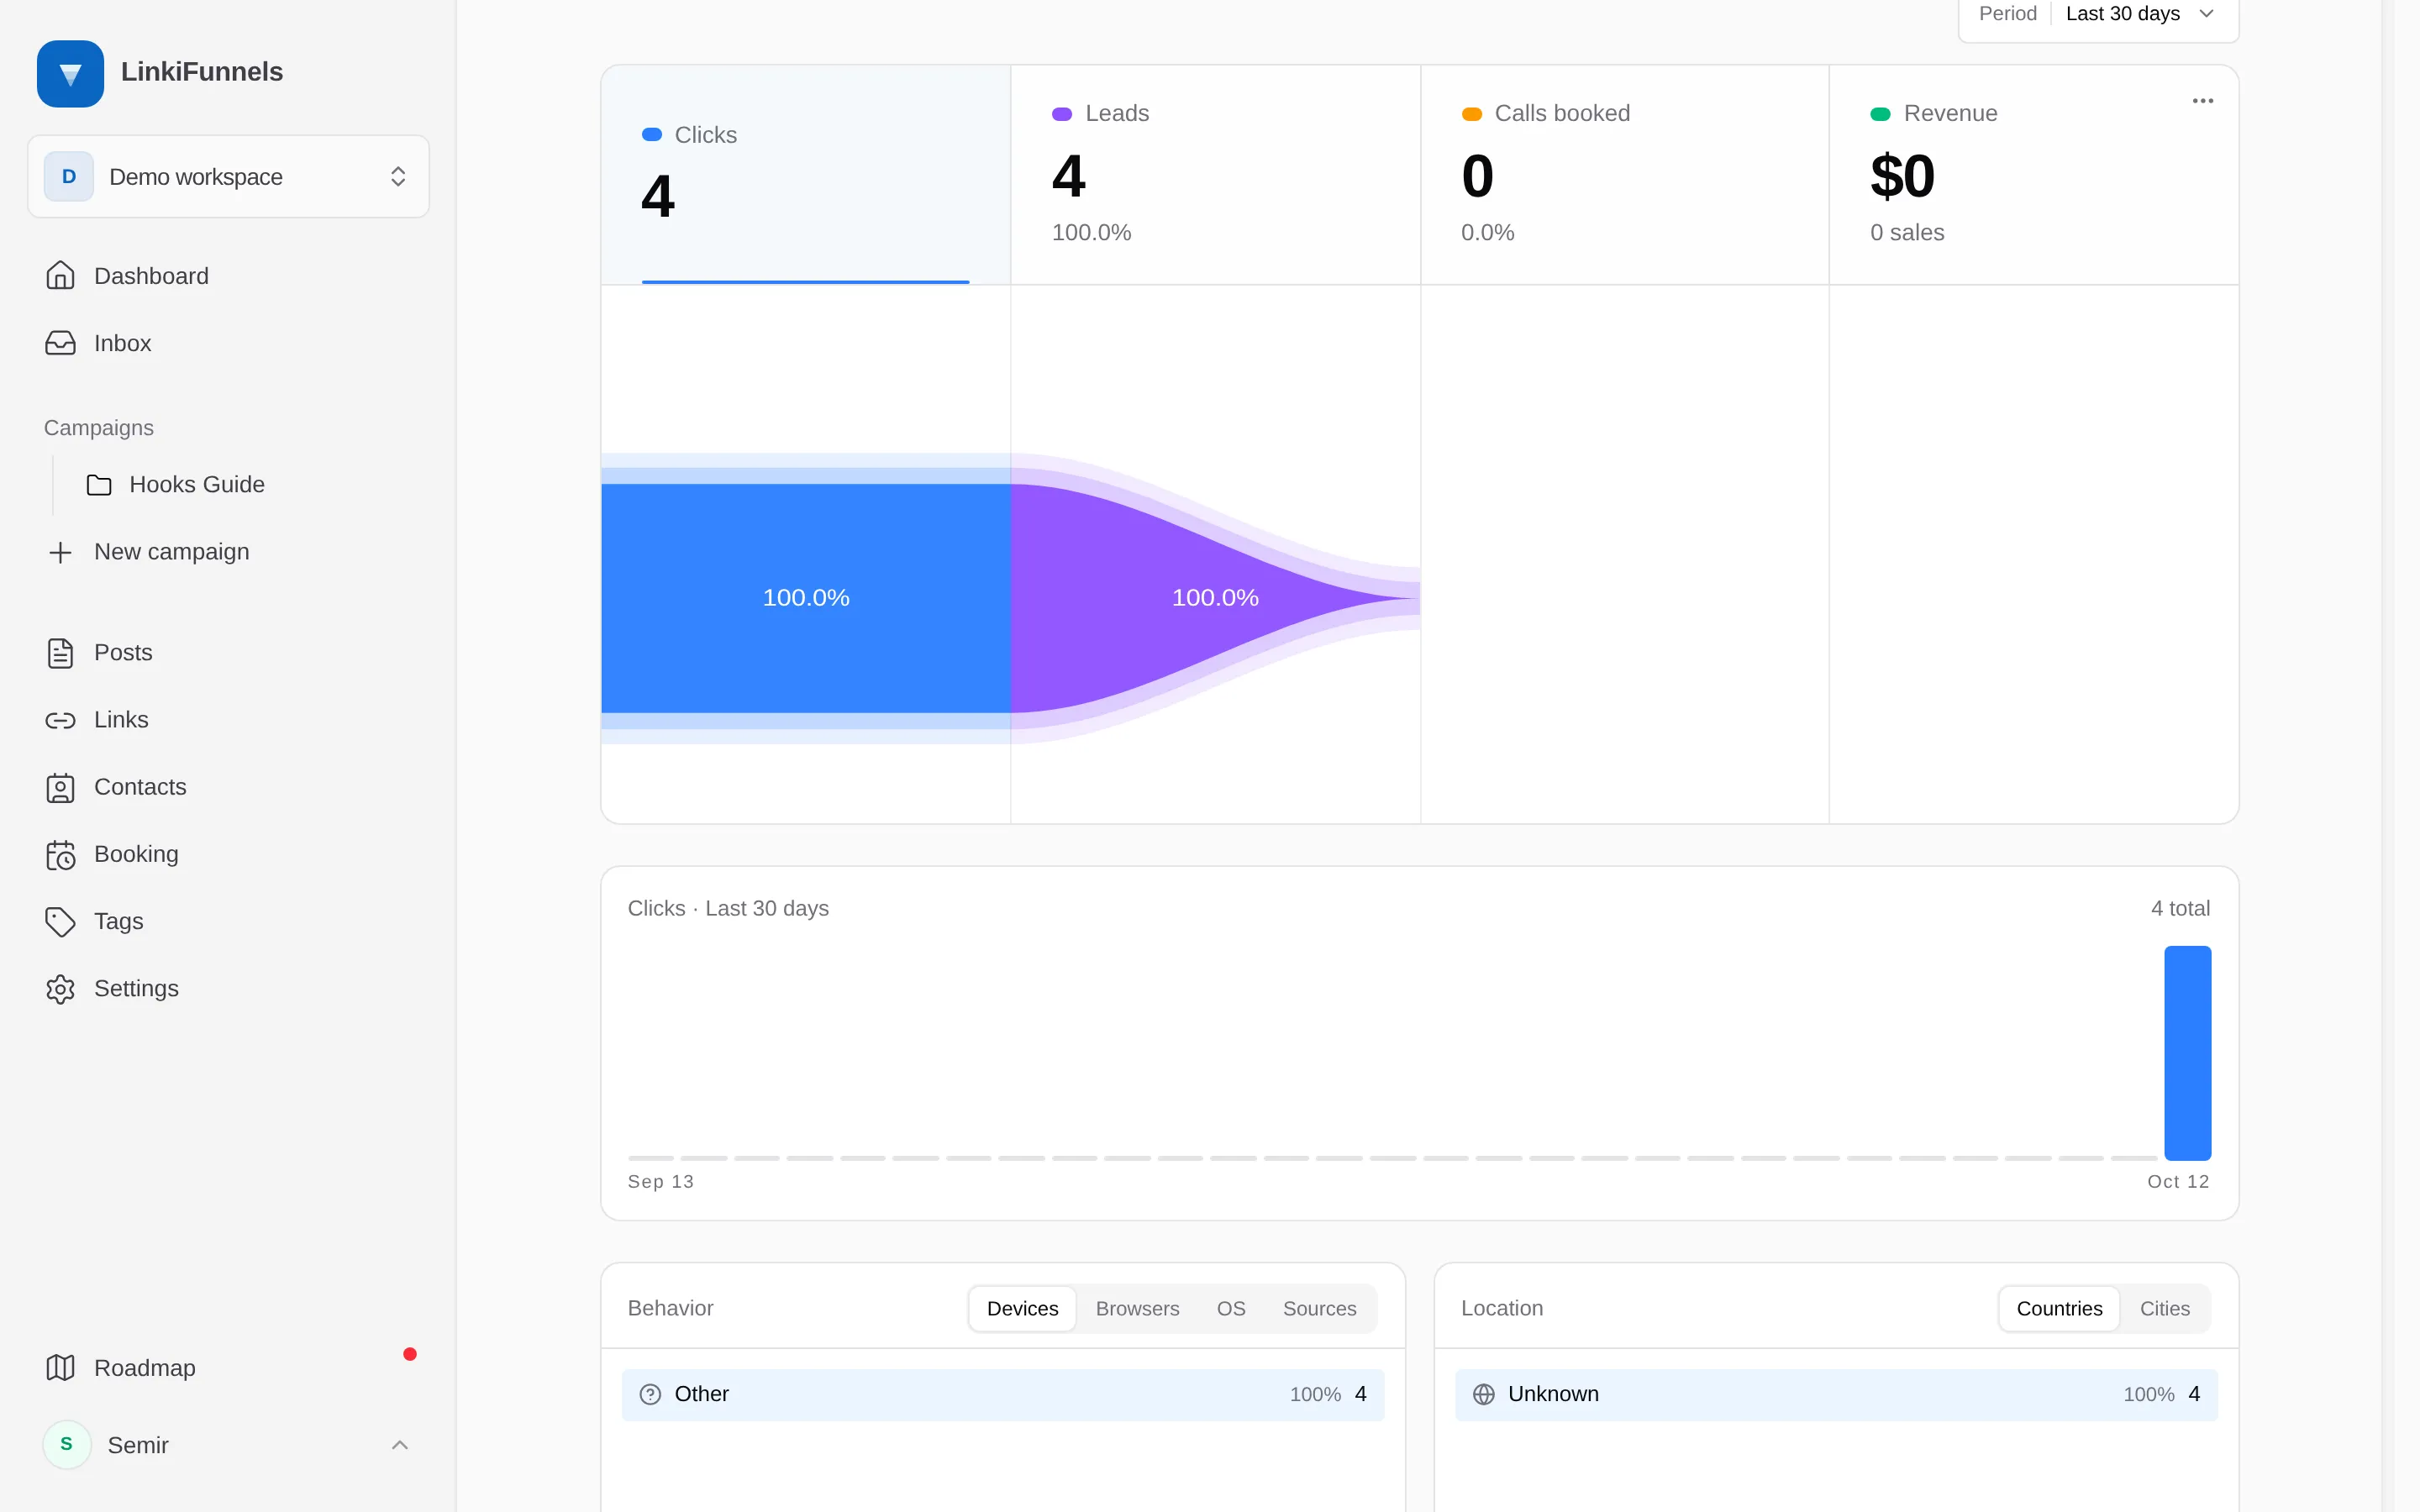Image resolution: width=2420 pixels, height=1512 pixels.
Task: Select the OS tab in Behavior
Action: pos(1230,1308)
